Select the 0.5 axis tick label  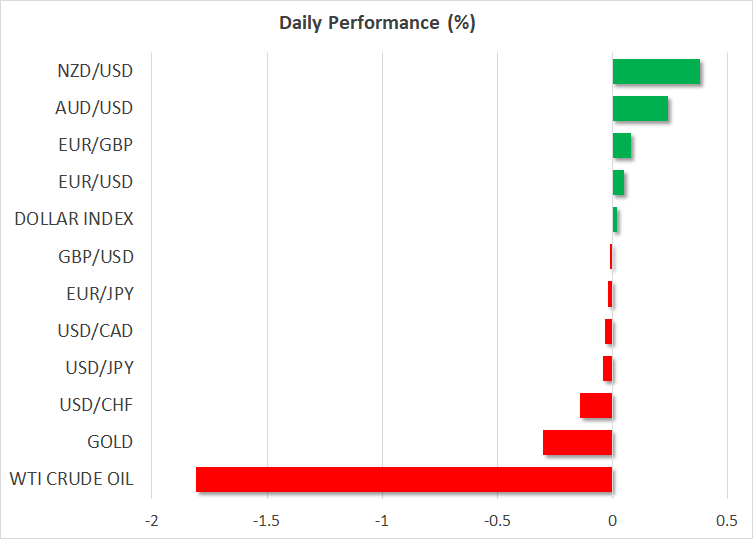coord(727,520)
